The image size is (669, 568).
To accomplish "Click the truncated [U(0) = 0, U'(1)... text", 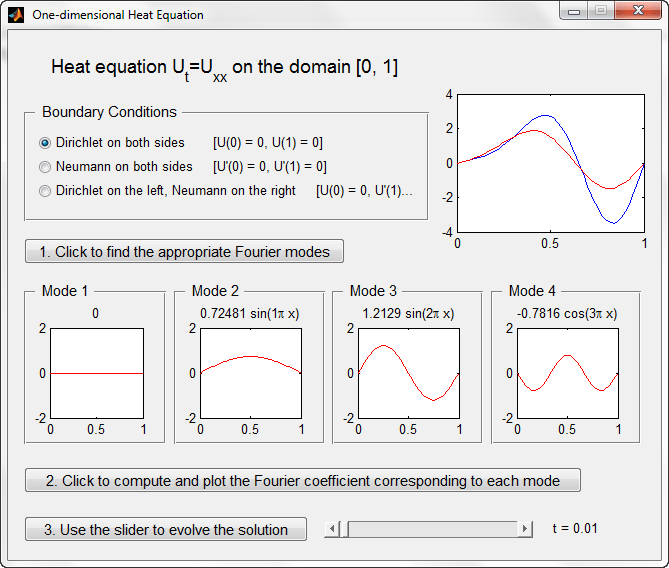I will 364,190.
